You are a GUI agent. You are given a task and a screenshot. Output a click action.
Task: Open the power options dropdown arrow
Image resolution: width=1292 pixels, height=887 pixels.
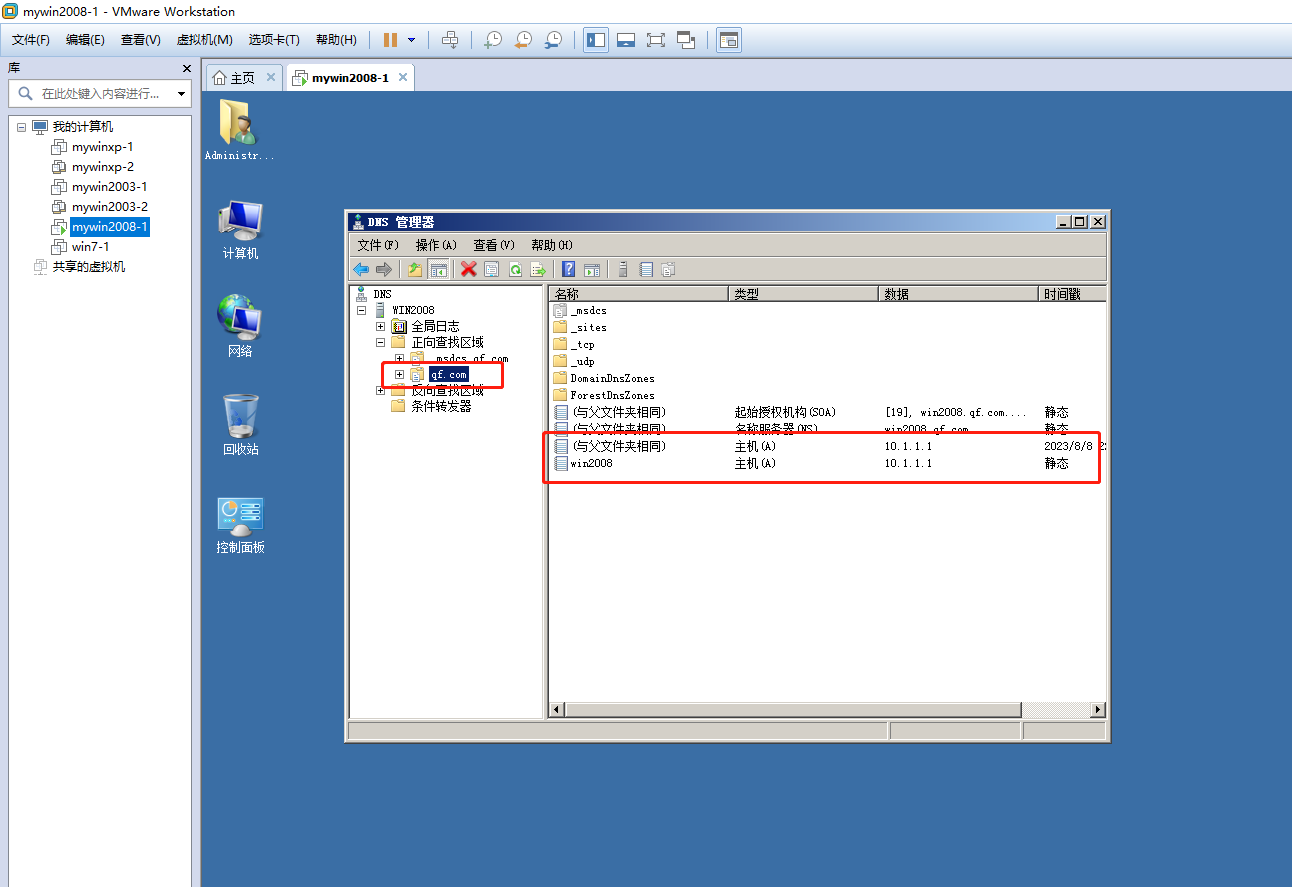pos(411,40)
